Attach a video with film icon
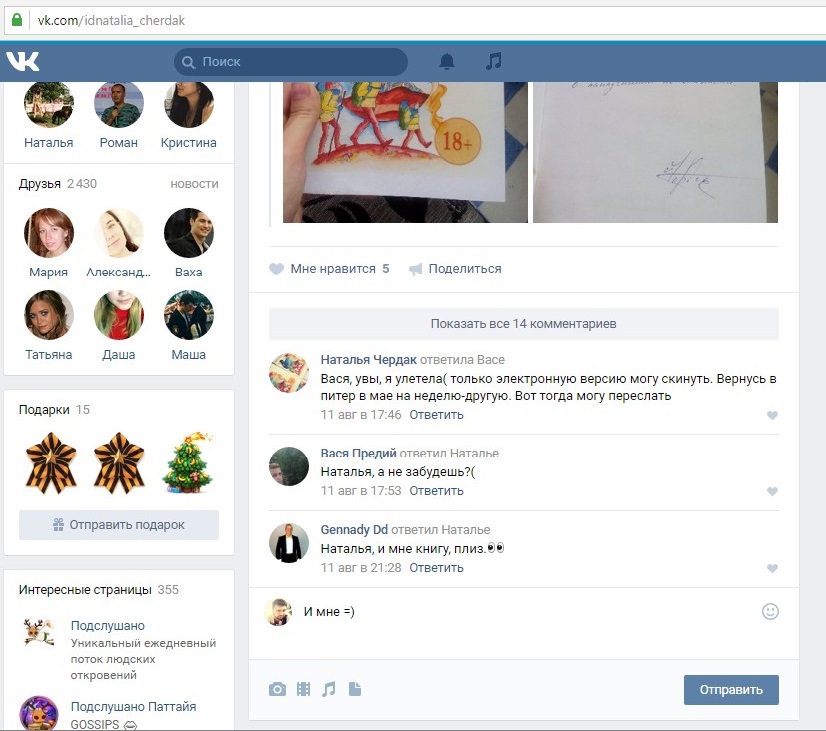The image size is (826, 731). [303, 689]
